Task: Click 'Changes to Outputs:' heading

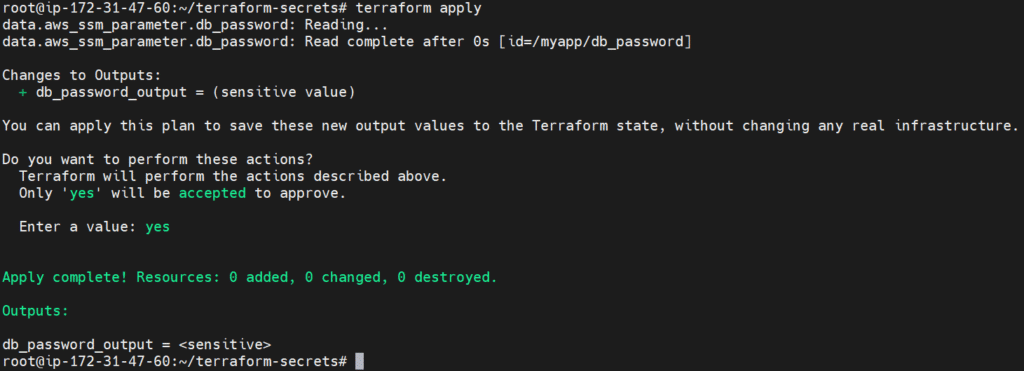Action: point(78,76)
